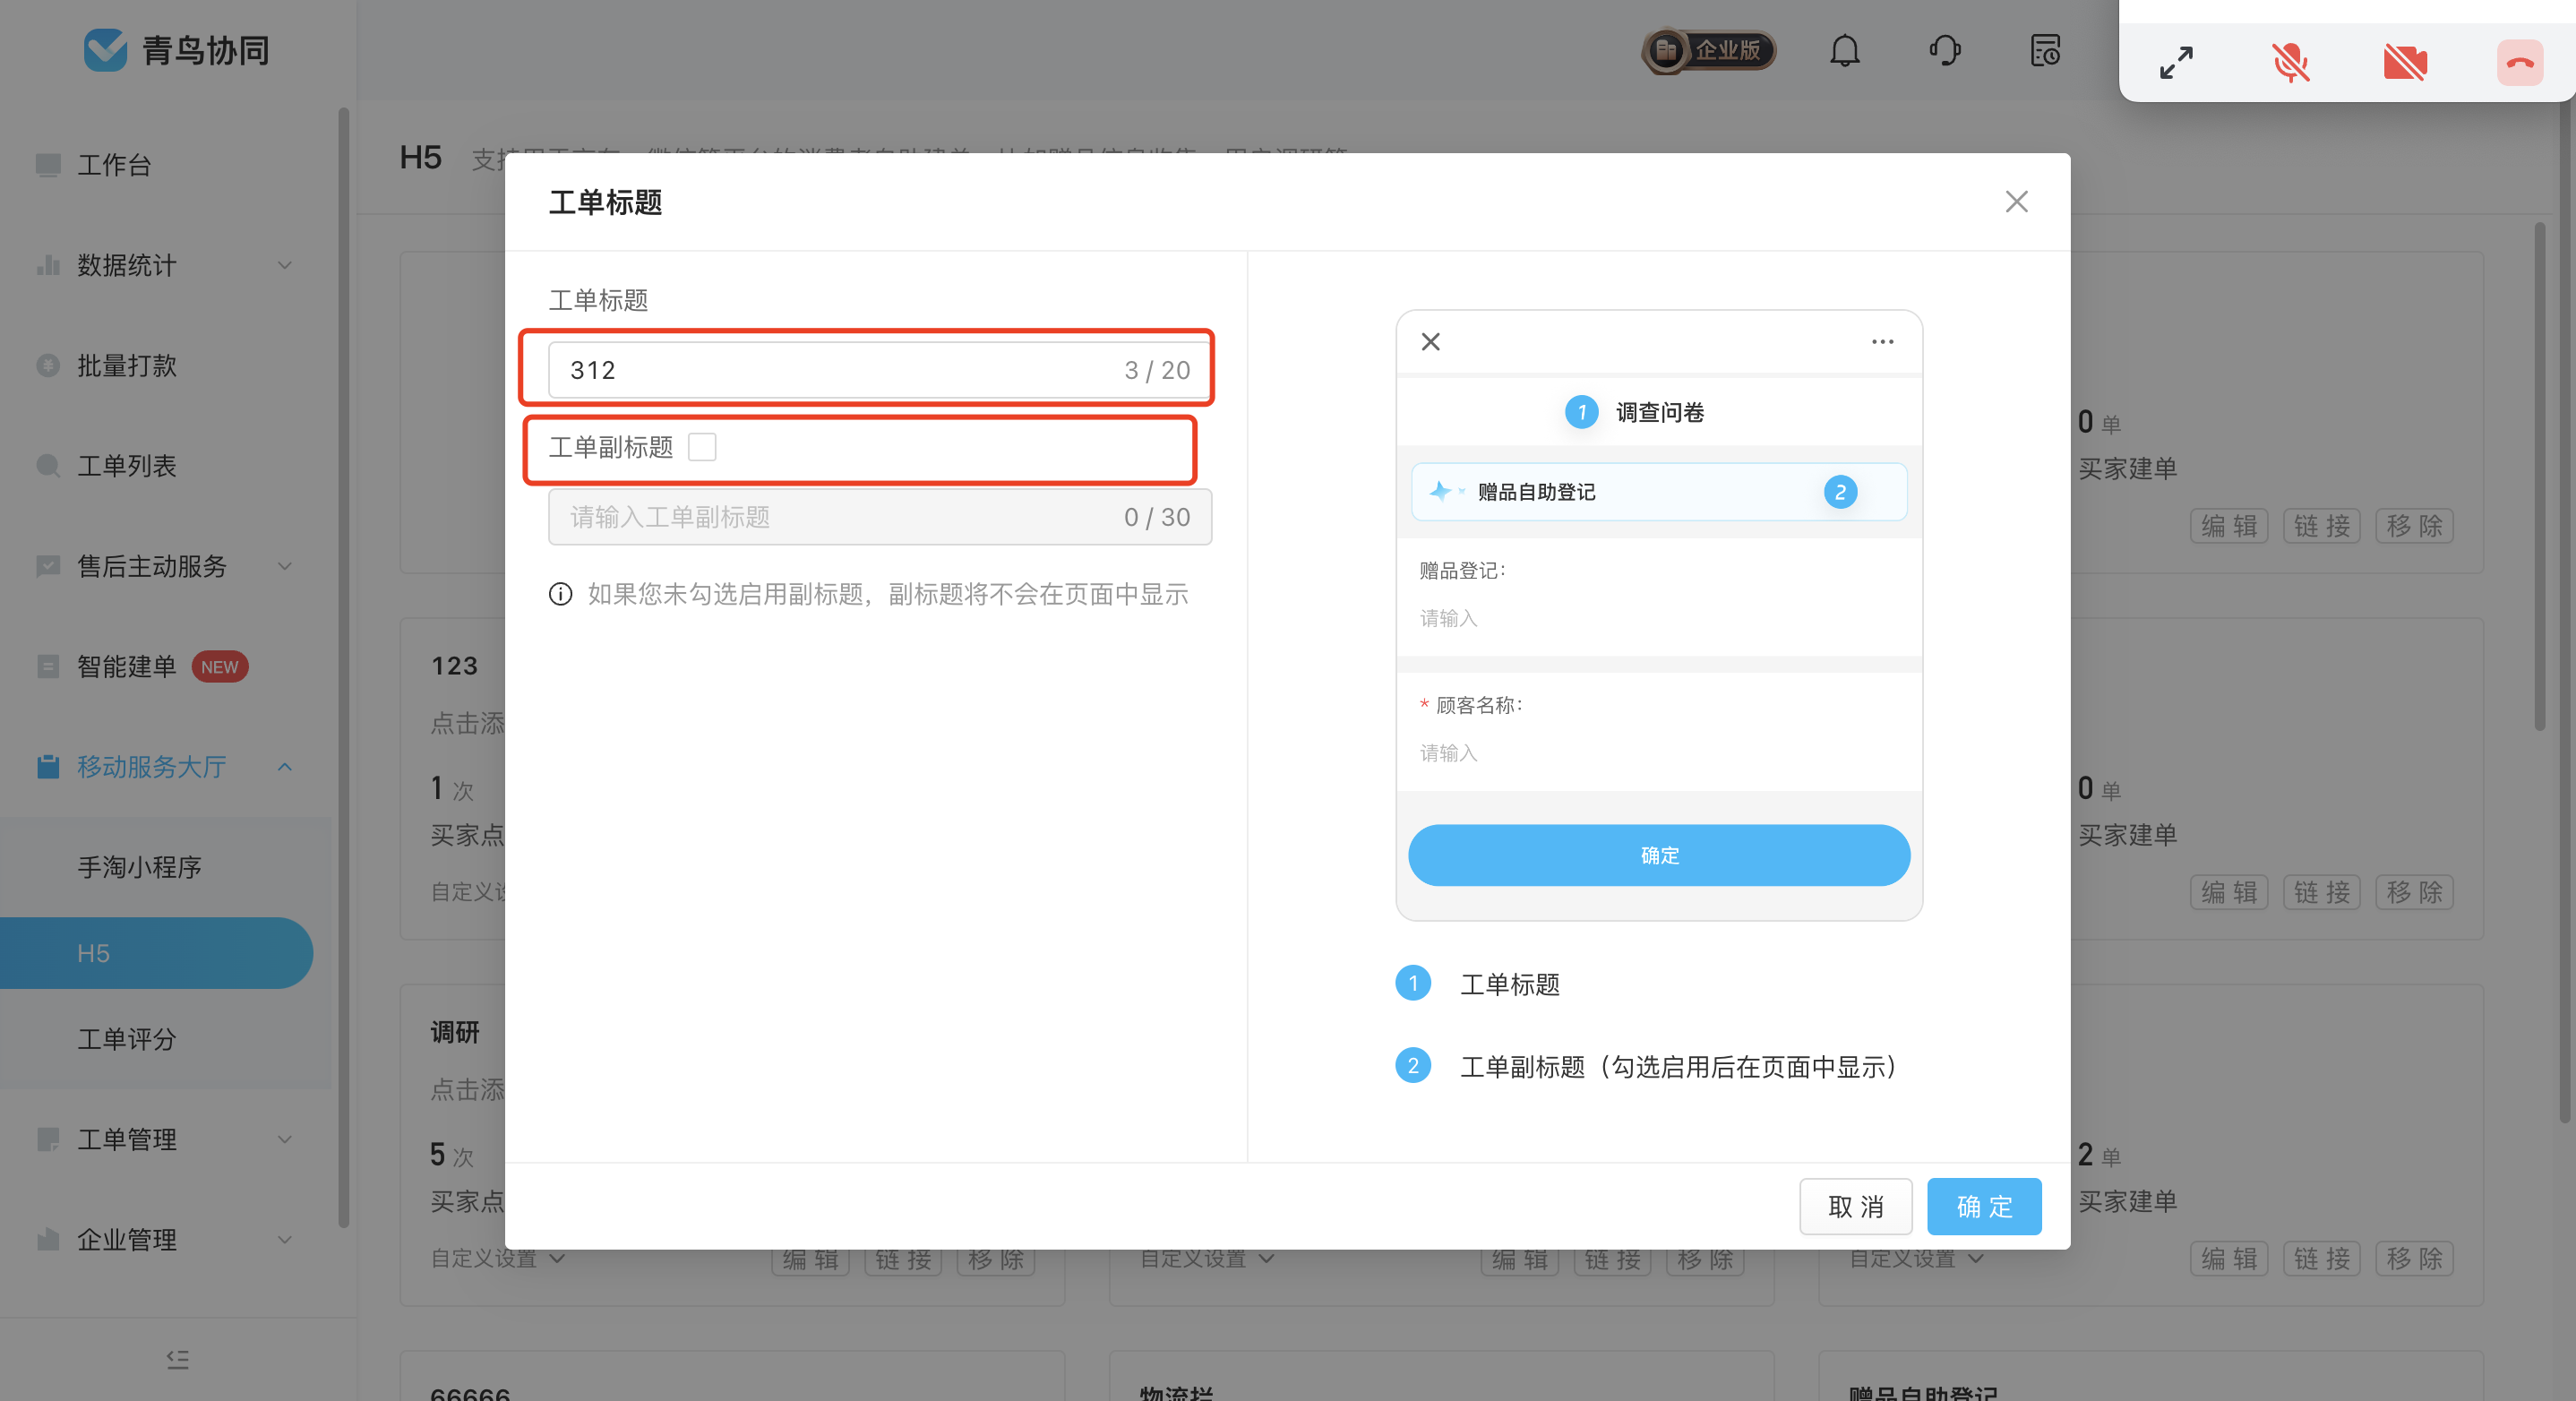
Task: Expand the call window to fullscreen
Action: [2176, 62]
